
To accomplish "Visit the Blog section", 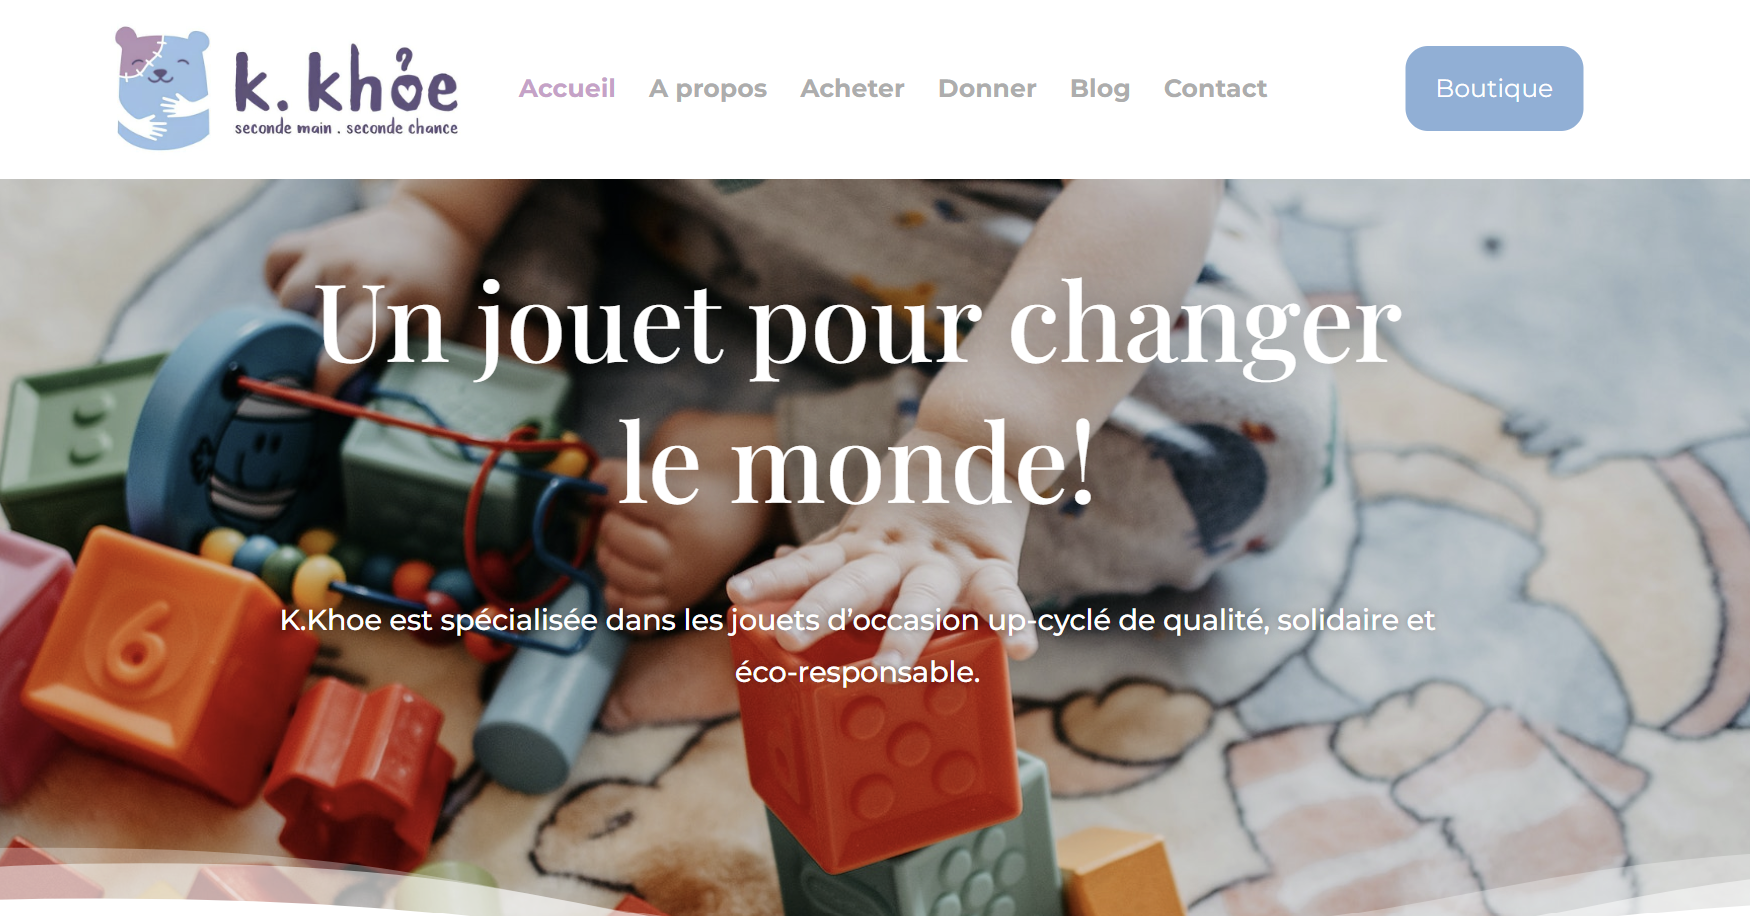I will click(1100, 89).
